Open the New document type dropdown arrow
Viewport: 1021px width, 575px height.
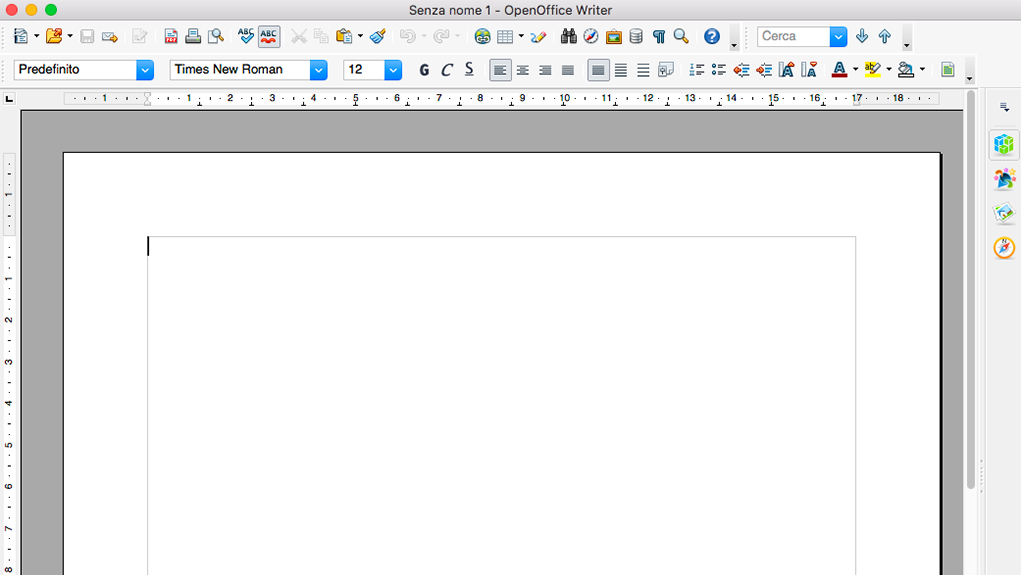[x=36, y=36]
